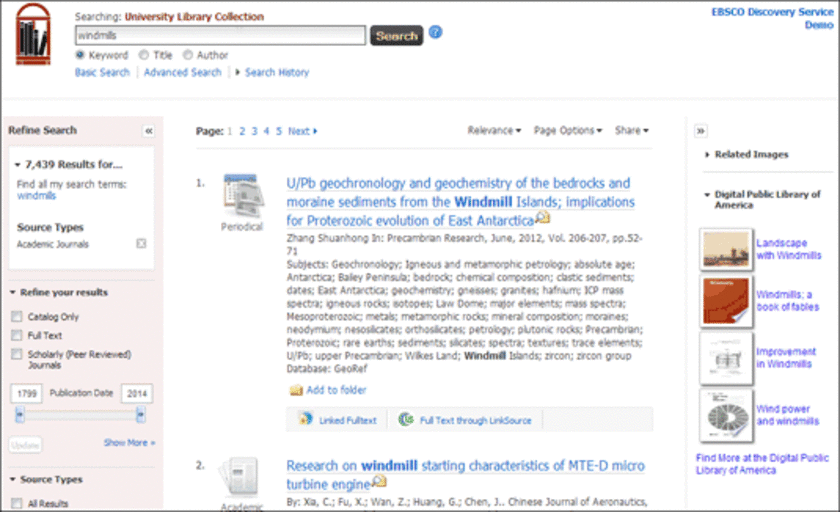
Task: Check the Catalog Only checkbox
Action: (17, 317)
